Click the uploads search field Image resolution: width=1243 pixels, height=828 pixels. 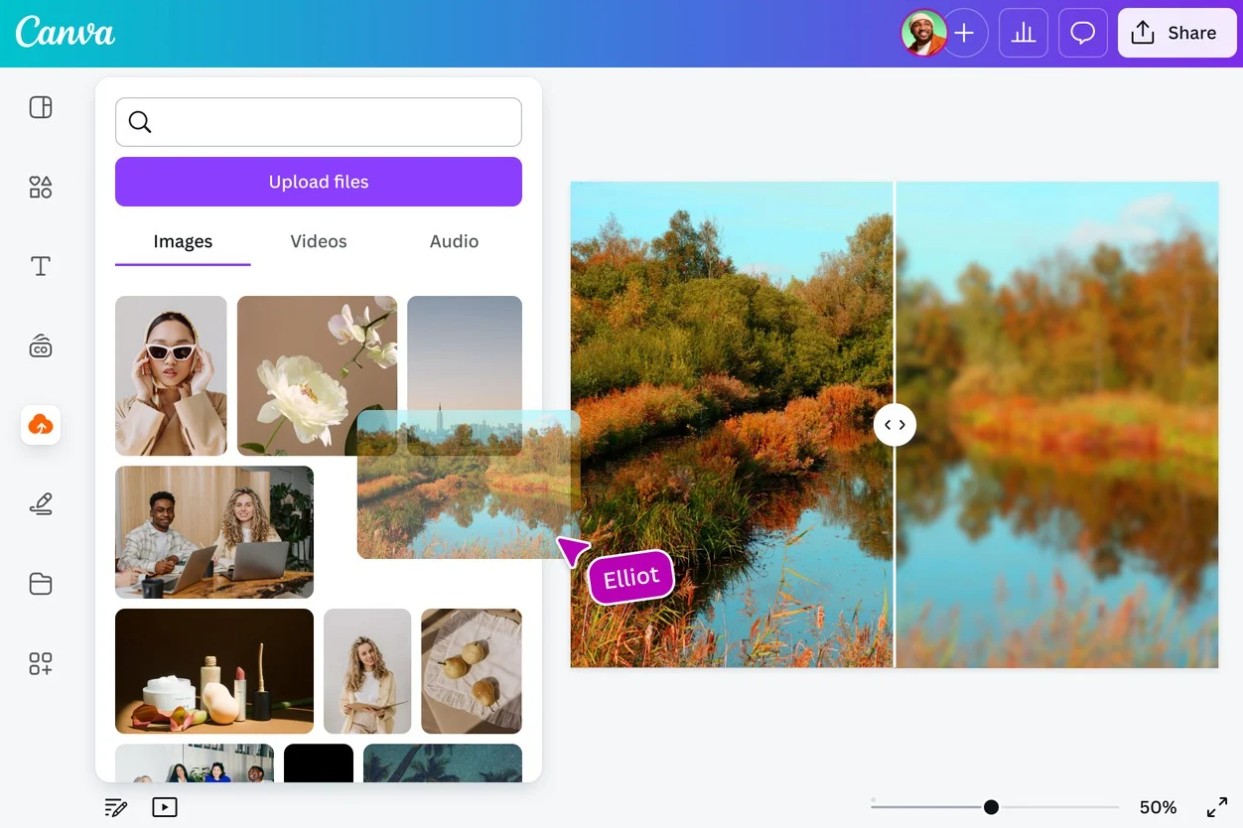tap(330, 122)
